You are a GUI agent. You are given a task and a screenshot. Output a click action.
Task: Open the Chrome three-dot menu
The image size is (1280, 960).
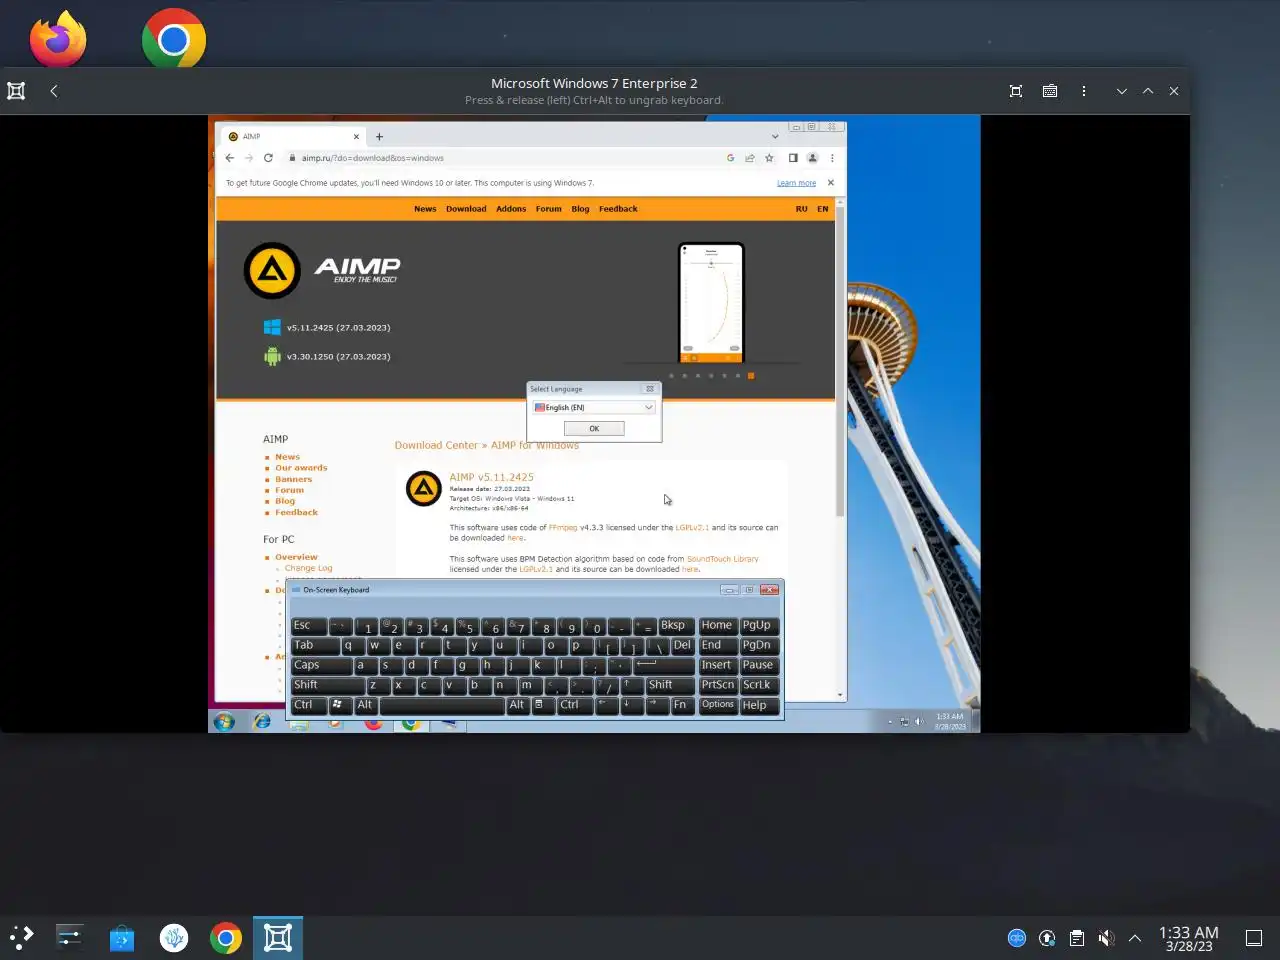[x=832, y=158]
